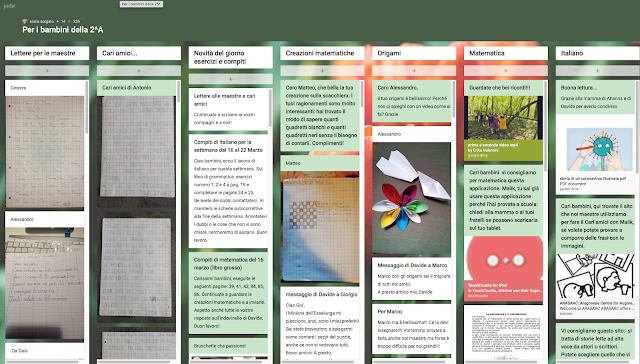
Task: Open the second notebook page photo in Cari amici
Action: (137, 267)
